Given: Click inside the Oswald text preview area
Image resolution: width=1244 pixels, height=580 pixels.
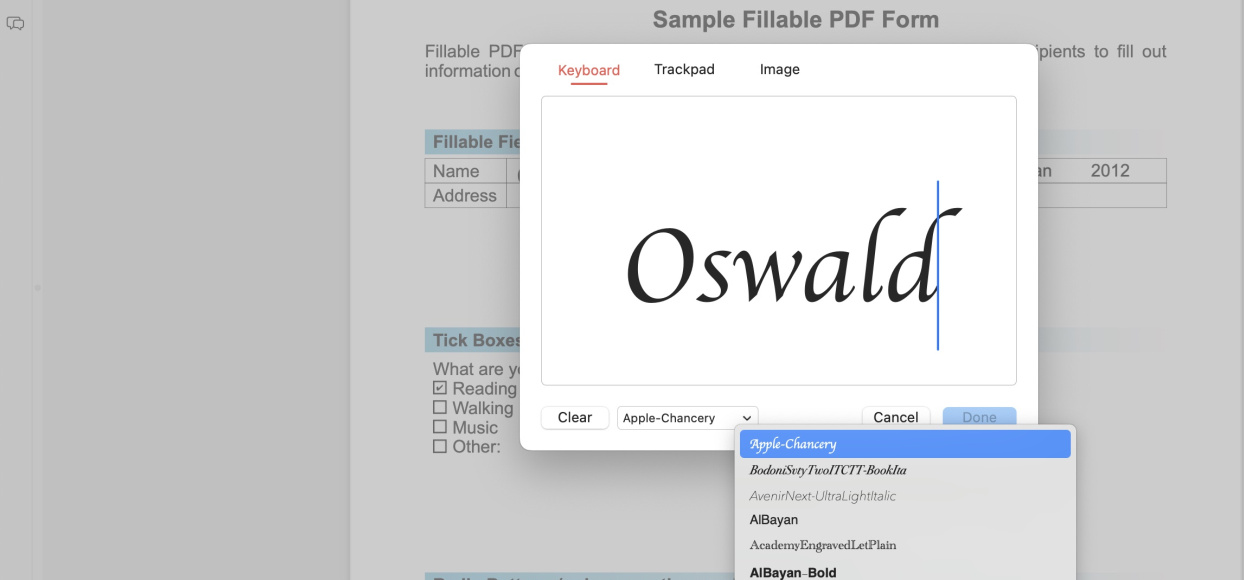Looking at the screenshot, I should pyautogui.click(x=778, y=240).
